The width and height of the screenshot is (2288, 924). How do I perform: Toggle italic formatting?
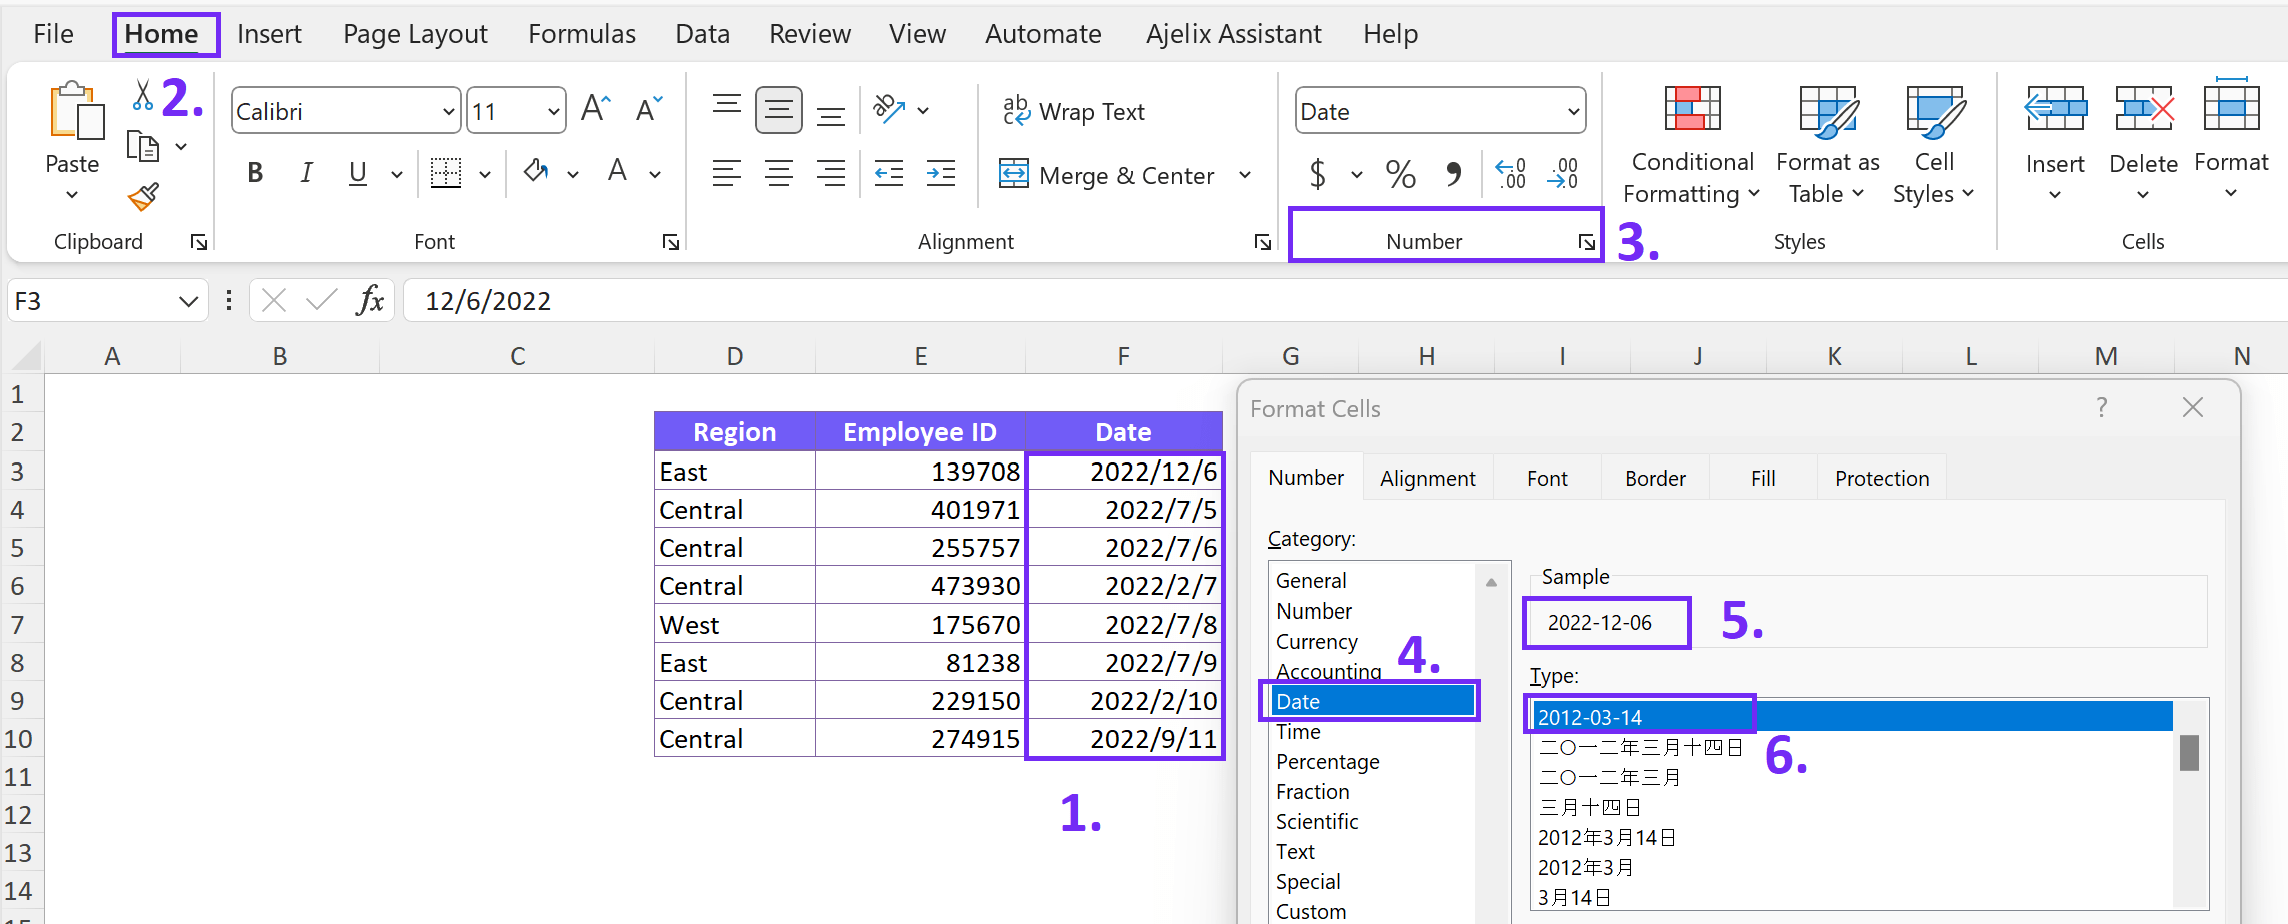tap(306, 172)
